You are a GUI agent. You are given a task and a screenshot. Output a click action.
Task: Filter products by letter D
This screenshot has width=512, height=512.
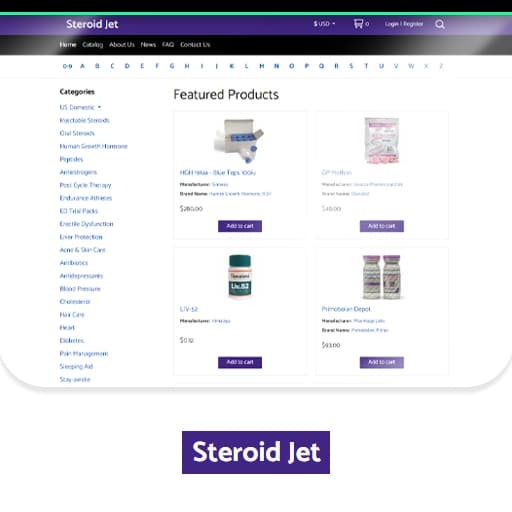127,66
